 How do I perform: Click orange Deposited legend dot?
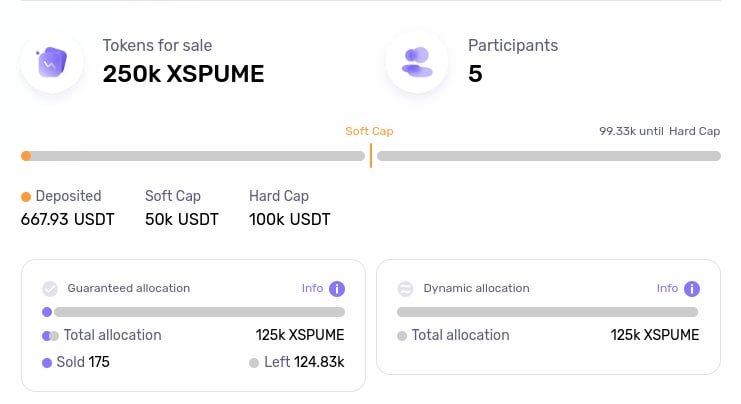pyautogui.click(x=26, y=197)
